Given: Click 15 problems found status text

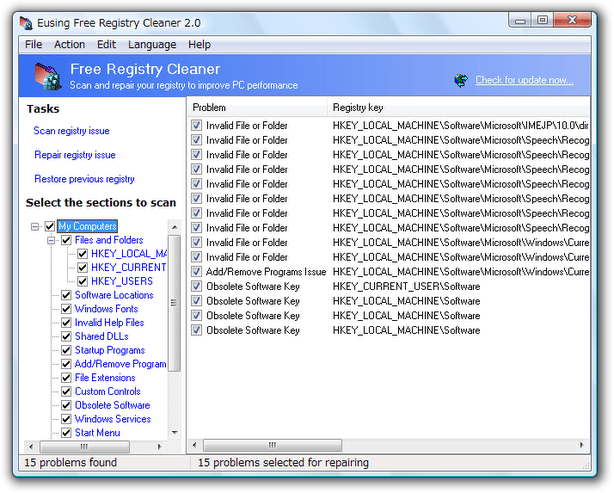Looking at the screenshot, I should [70, 462].
